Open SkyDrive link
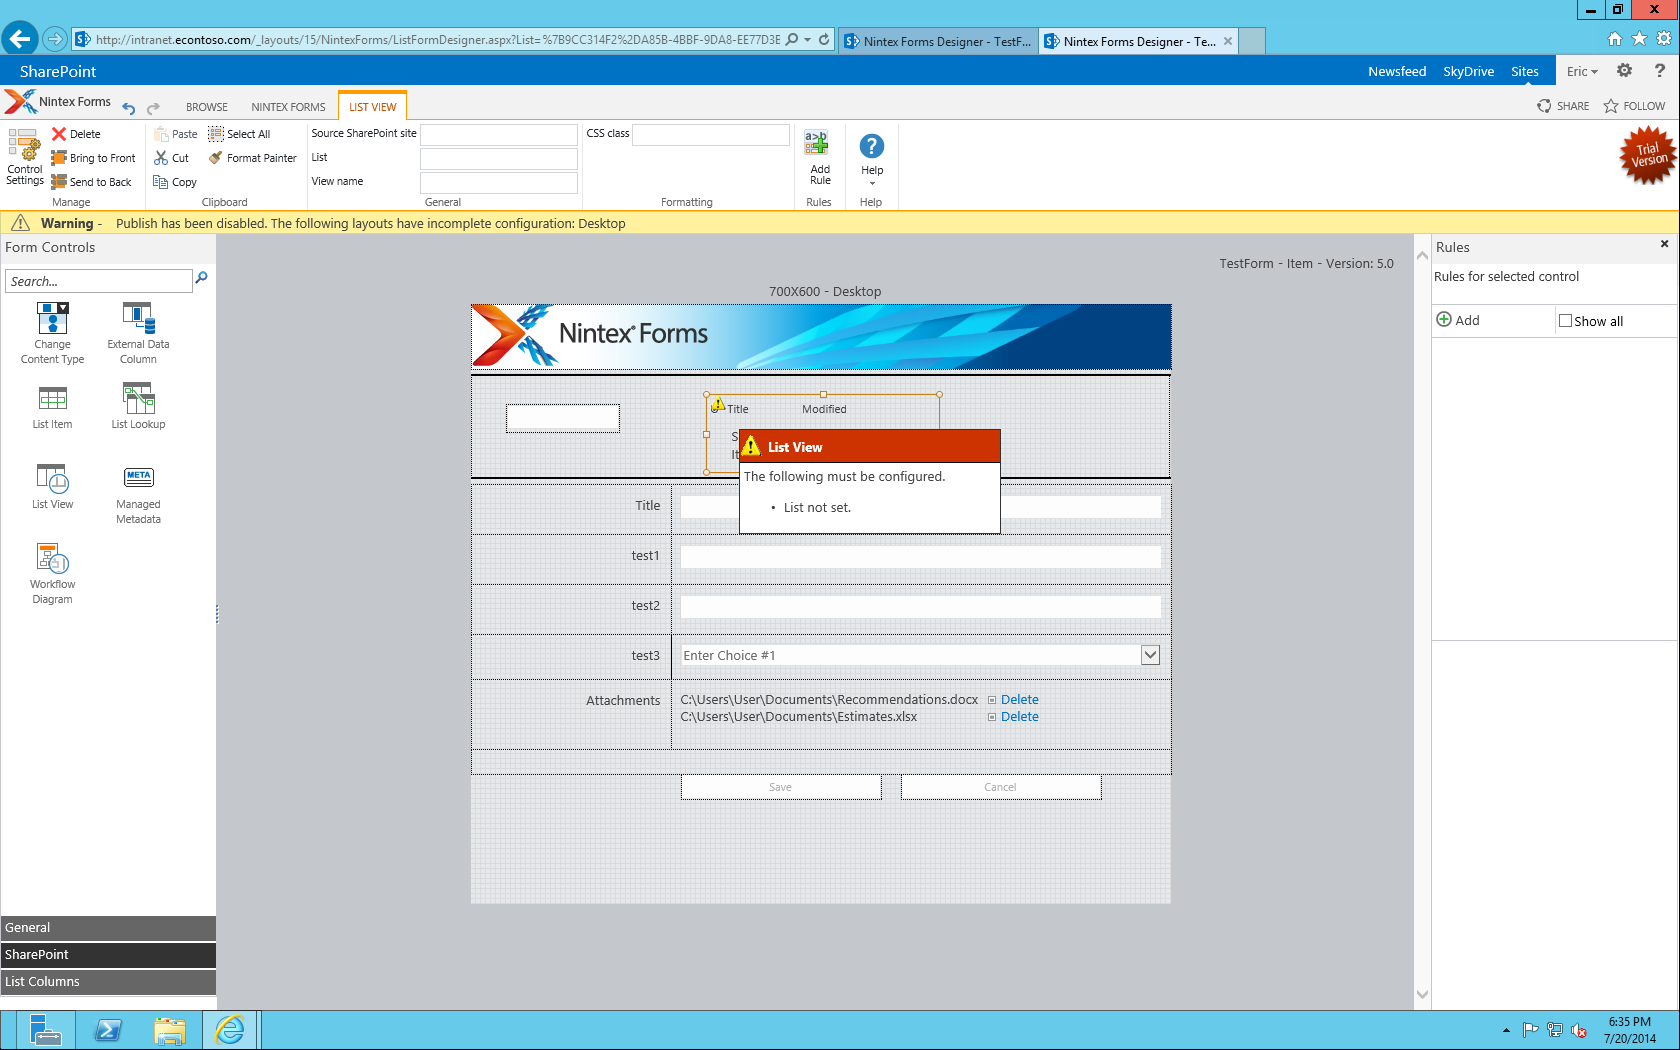The height and width of the screenshot is (1050, 1680). [1468, 71]
